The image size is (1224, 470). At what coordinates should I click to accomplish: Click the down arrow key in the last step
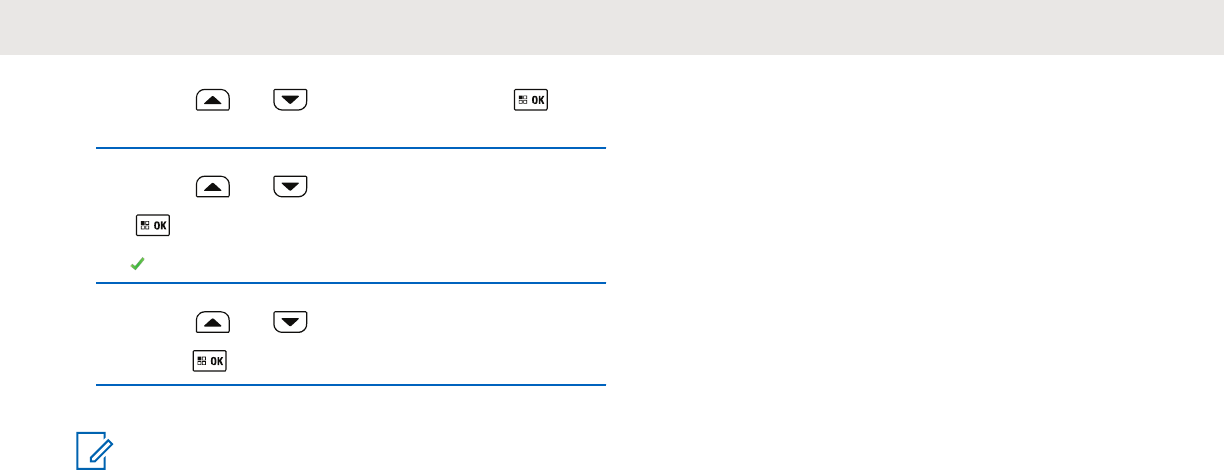291,322
